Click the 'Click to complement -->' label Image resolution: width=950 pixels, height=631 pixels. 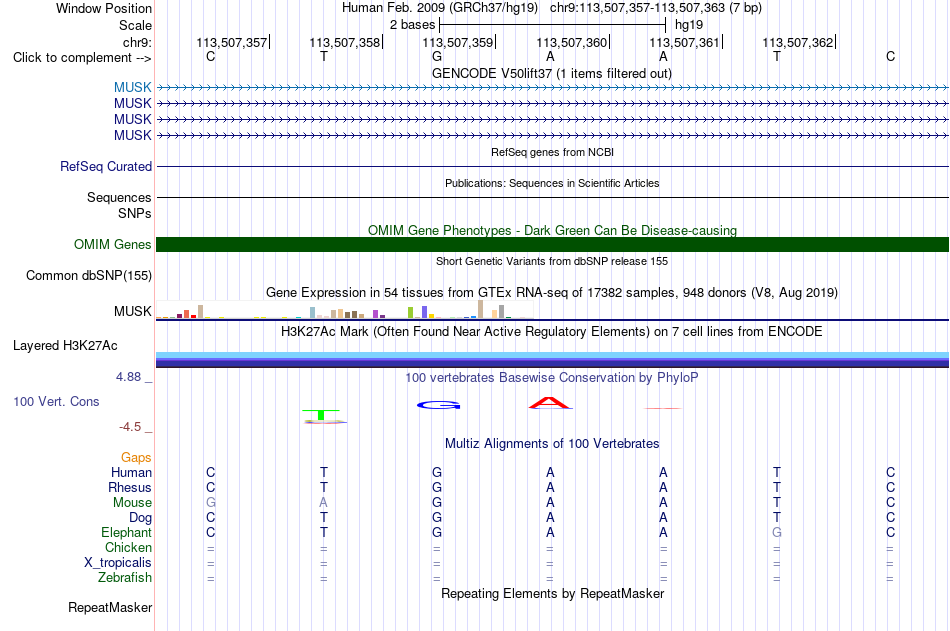pos(82,58)
